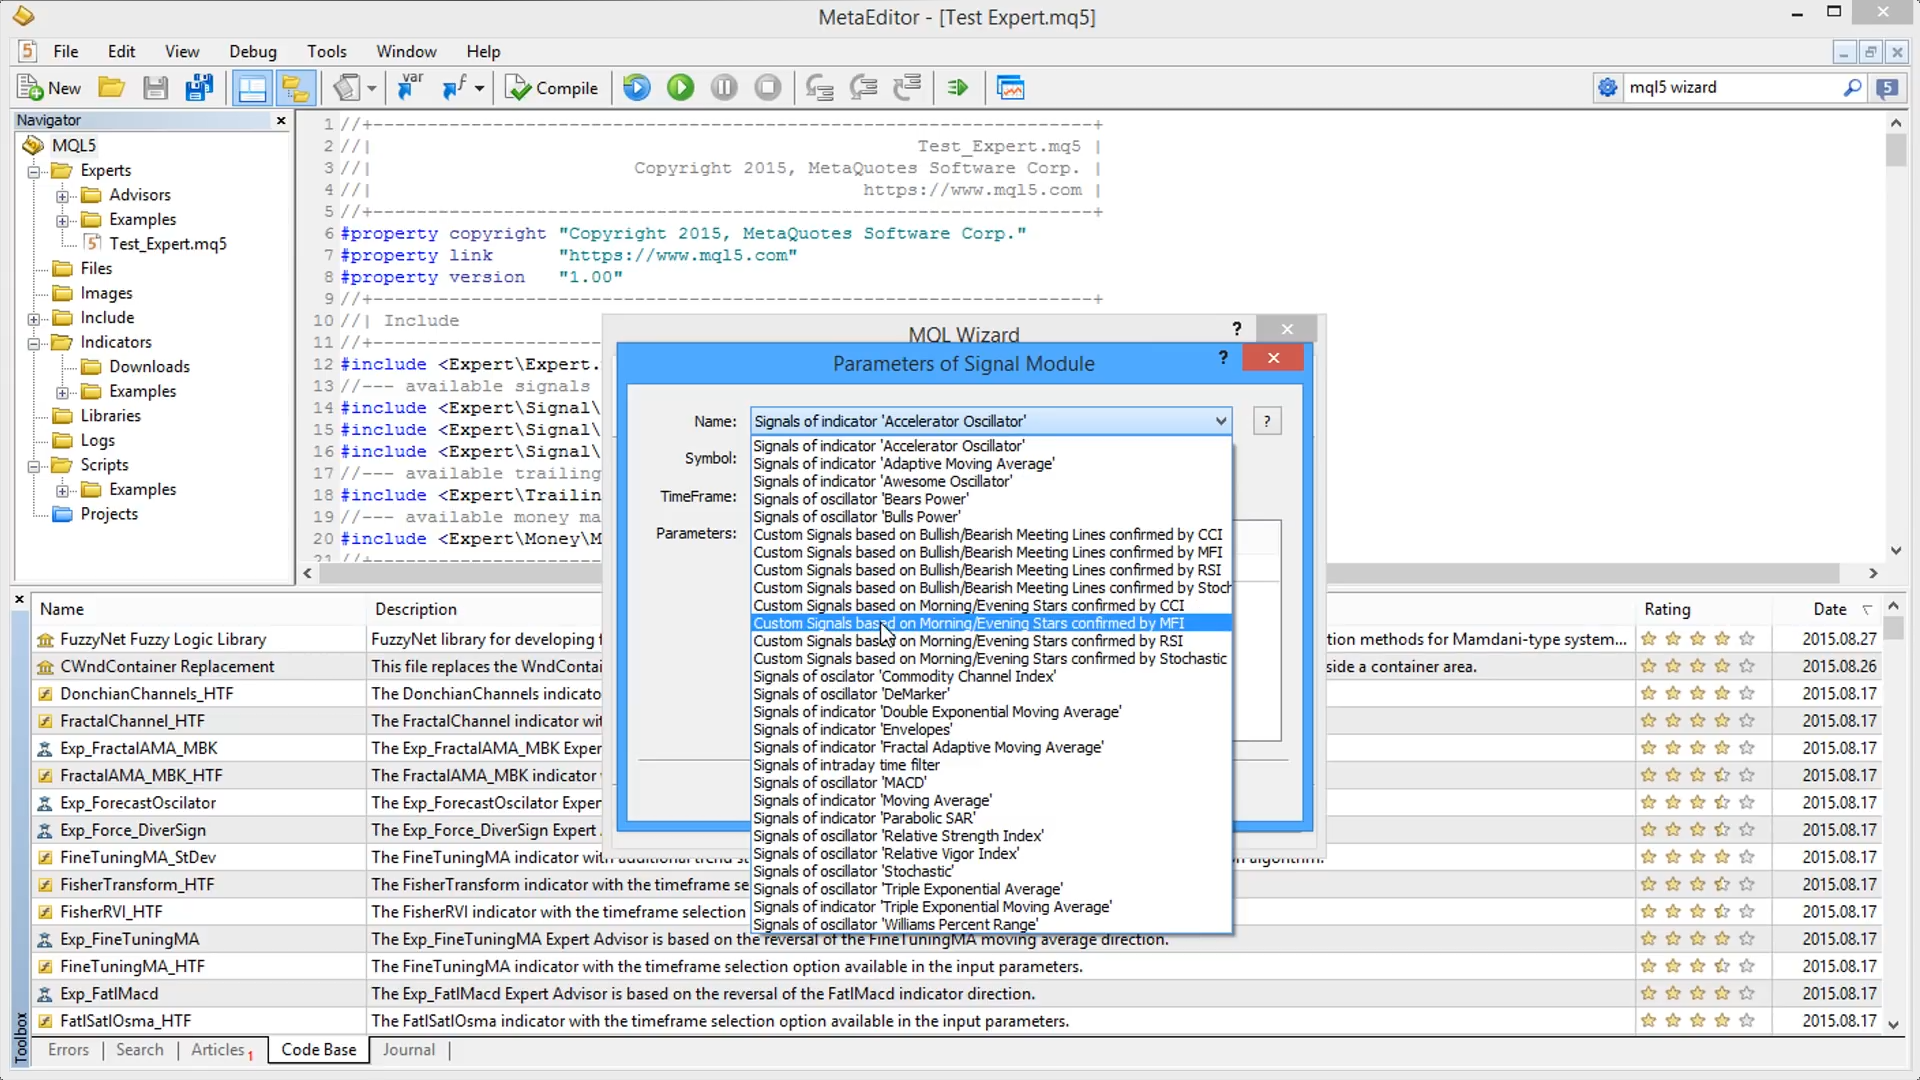
Task: Open the File menu
Action: click(66, 51)
